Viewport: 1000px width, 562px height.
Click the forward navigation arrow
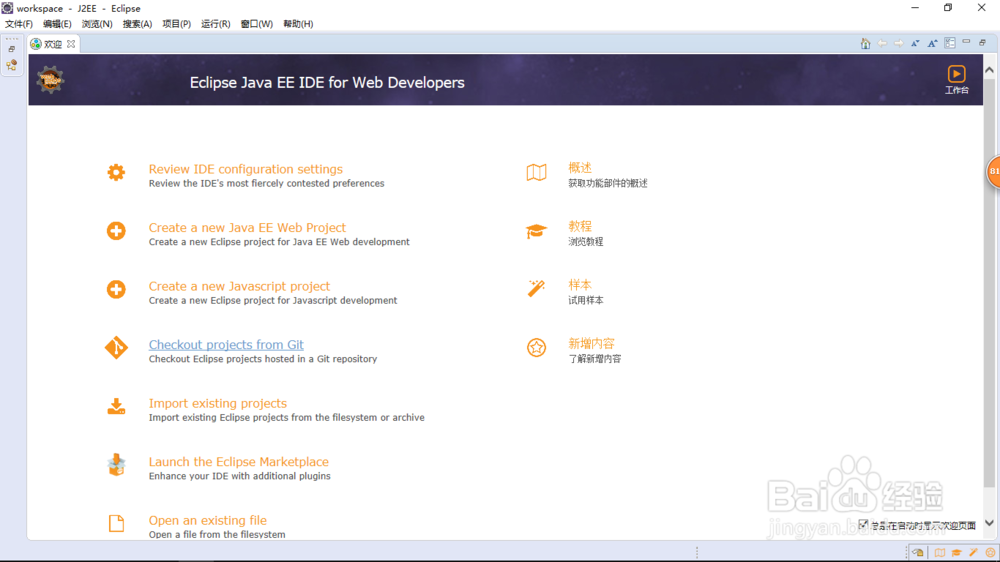tap(899, 43)
